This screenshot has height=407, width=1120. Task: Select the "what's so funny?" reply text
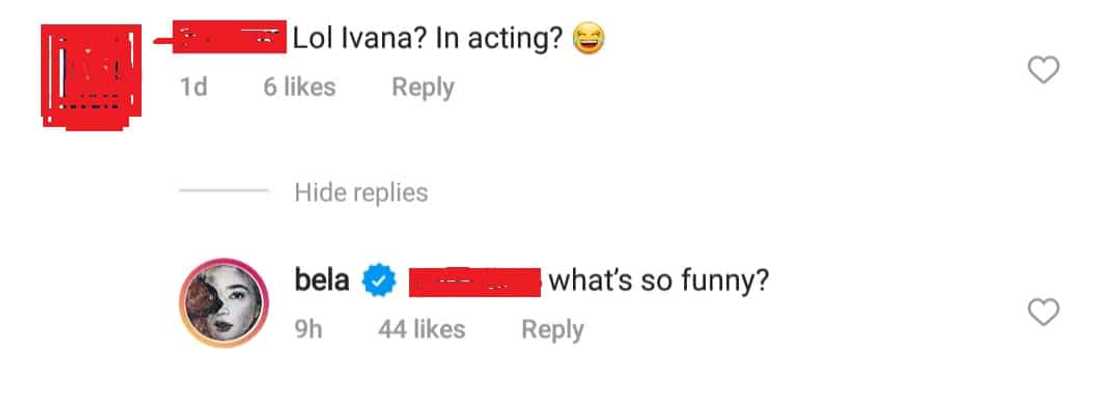coord(659,282)
